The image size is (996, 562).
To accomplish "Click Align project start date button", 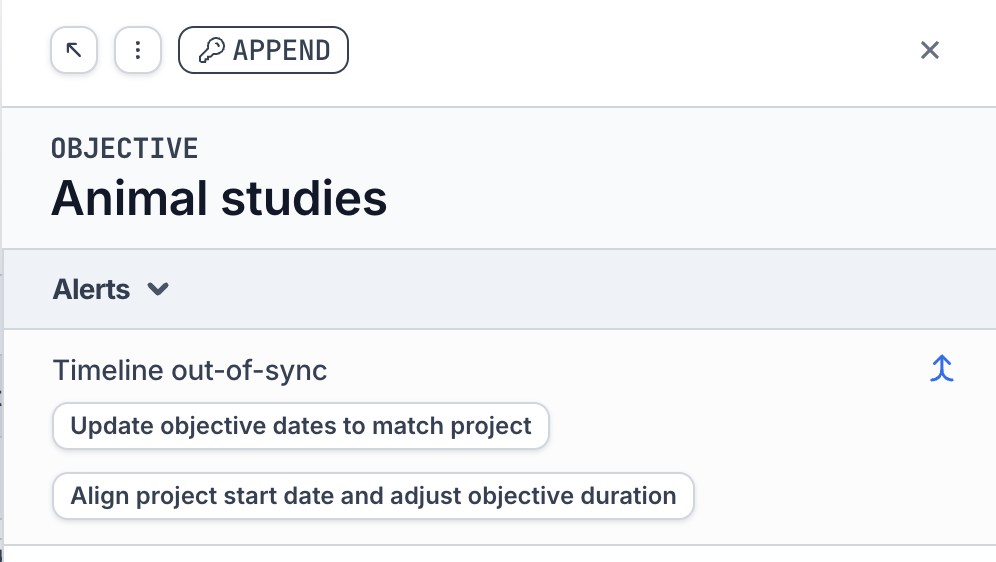I will tap(372, 496).
